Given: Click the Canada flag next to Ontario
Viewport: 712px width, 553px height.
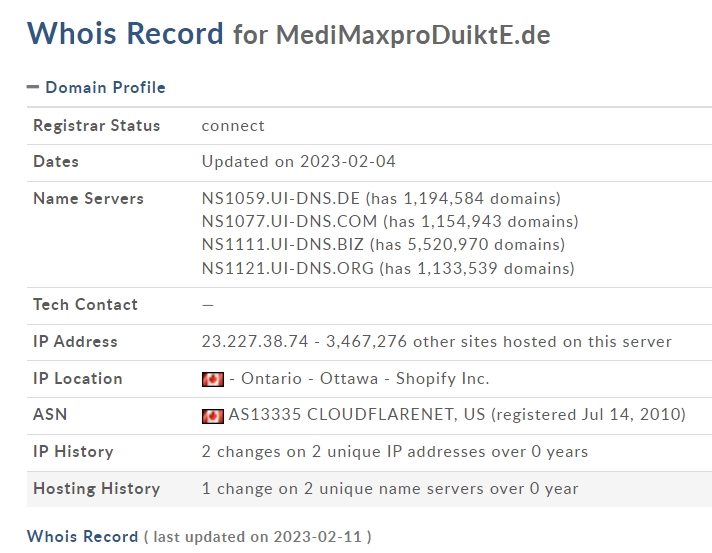Looking at the screenshot, I should pyautogui.click(x=213, y=379).
